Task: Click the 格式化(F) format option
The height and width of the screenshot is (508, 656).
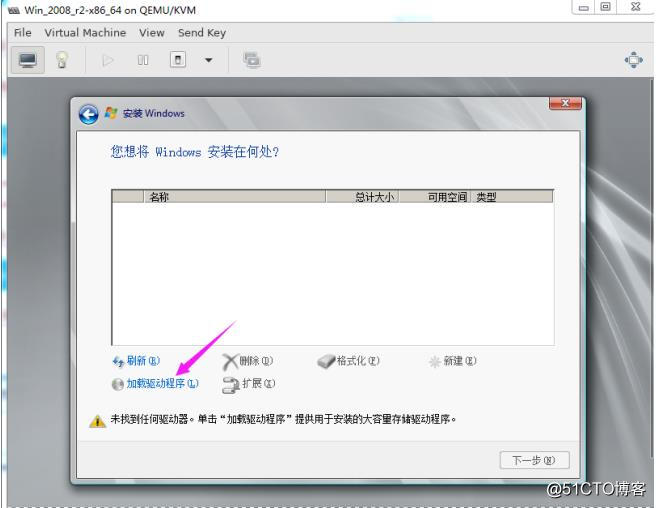Action: (x=348, y=361)
